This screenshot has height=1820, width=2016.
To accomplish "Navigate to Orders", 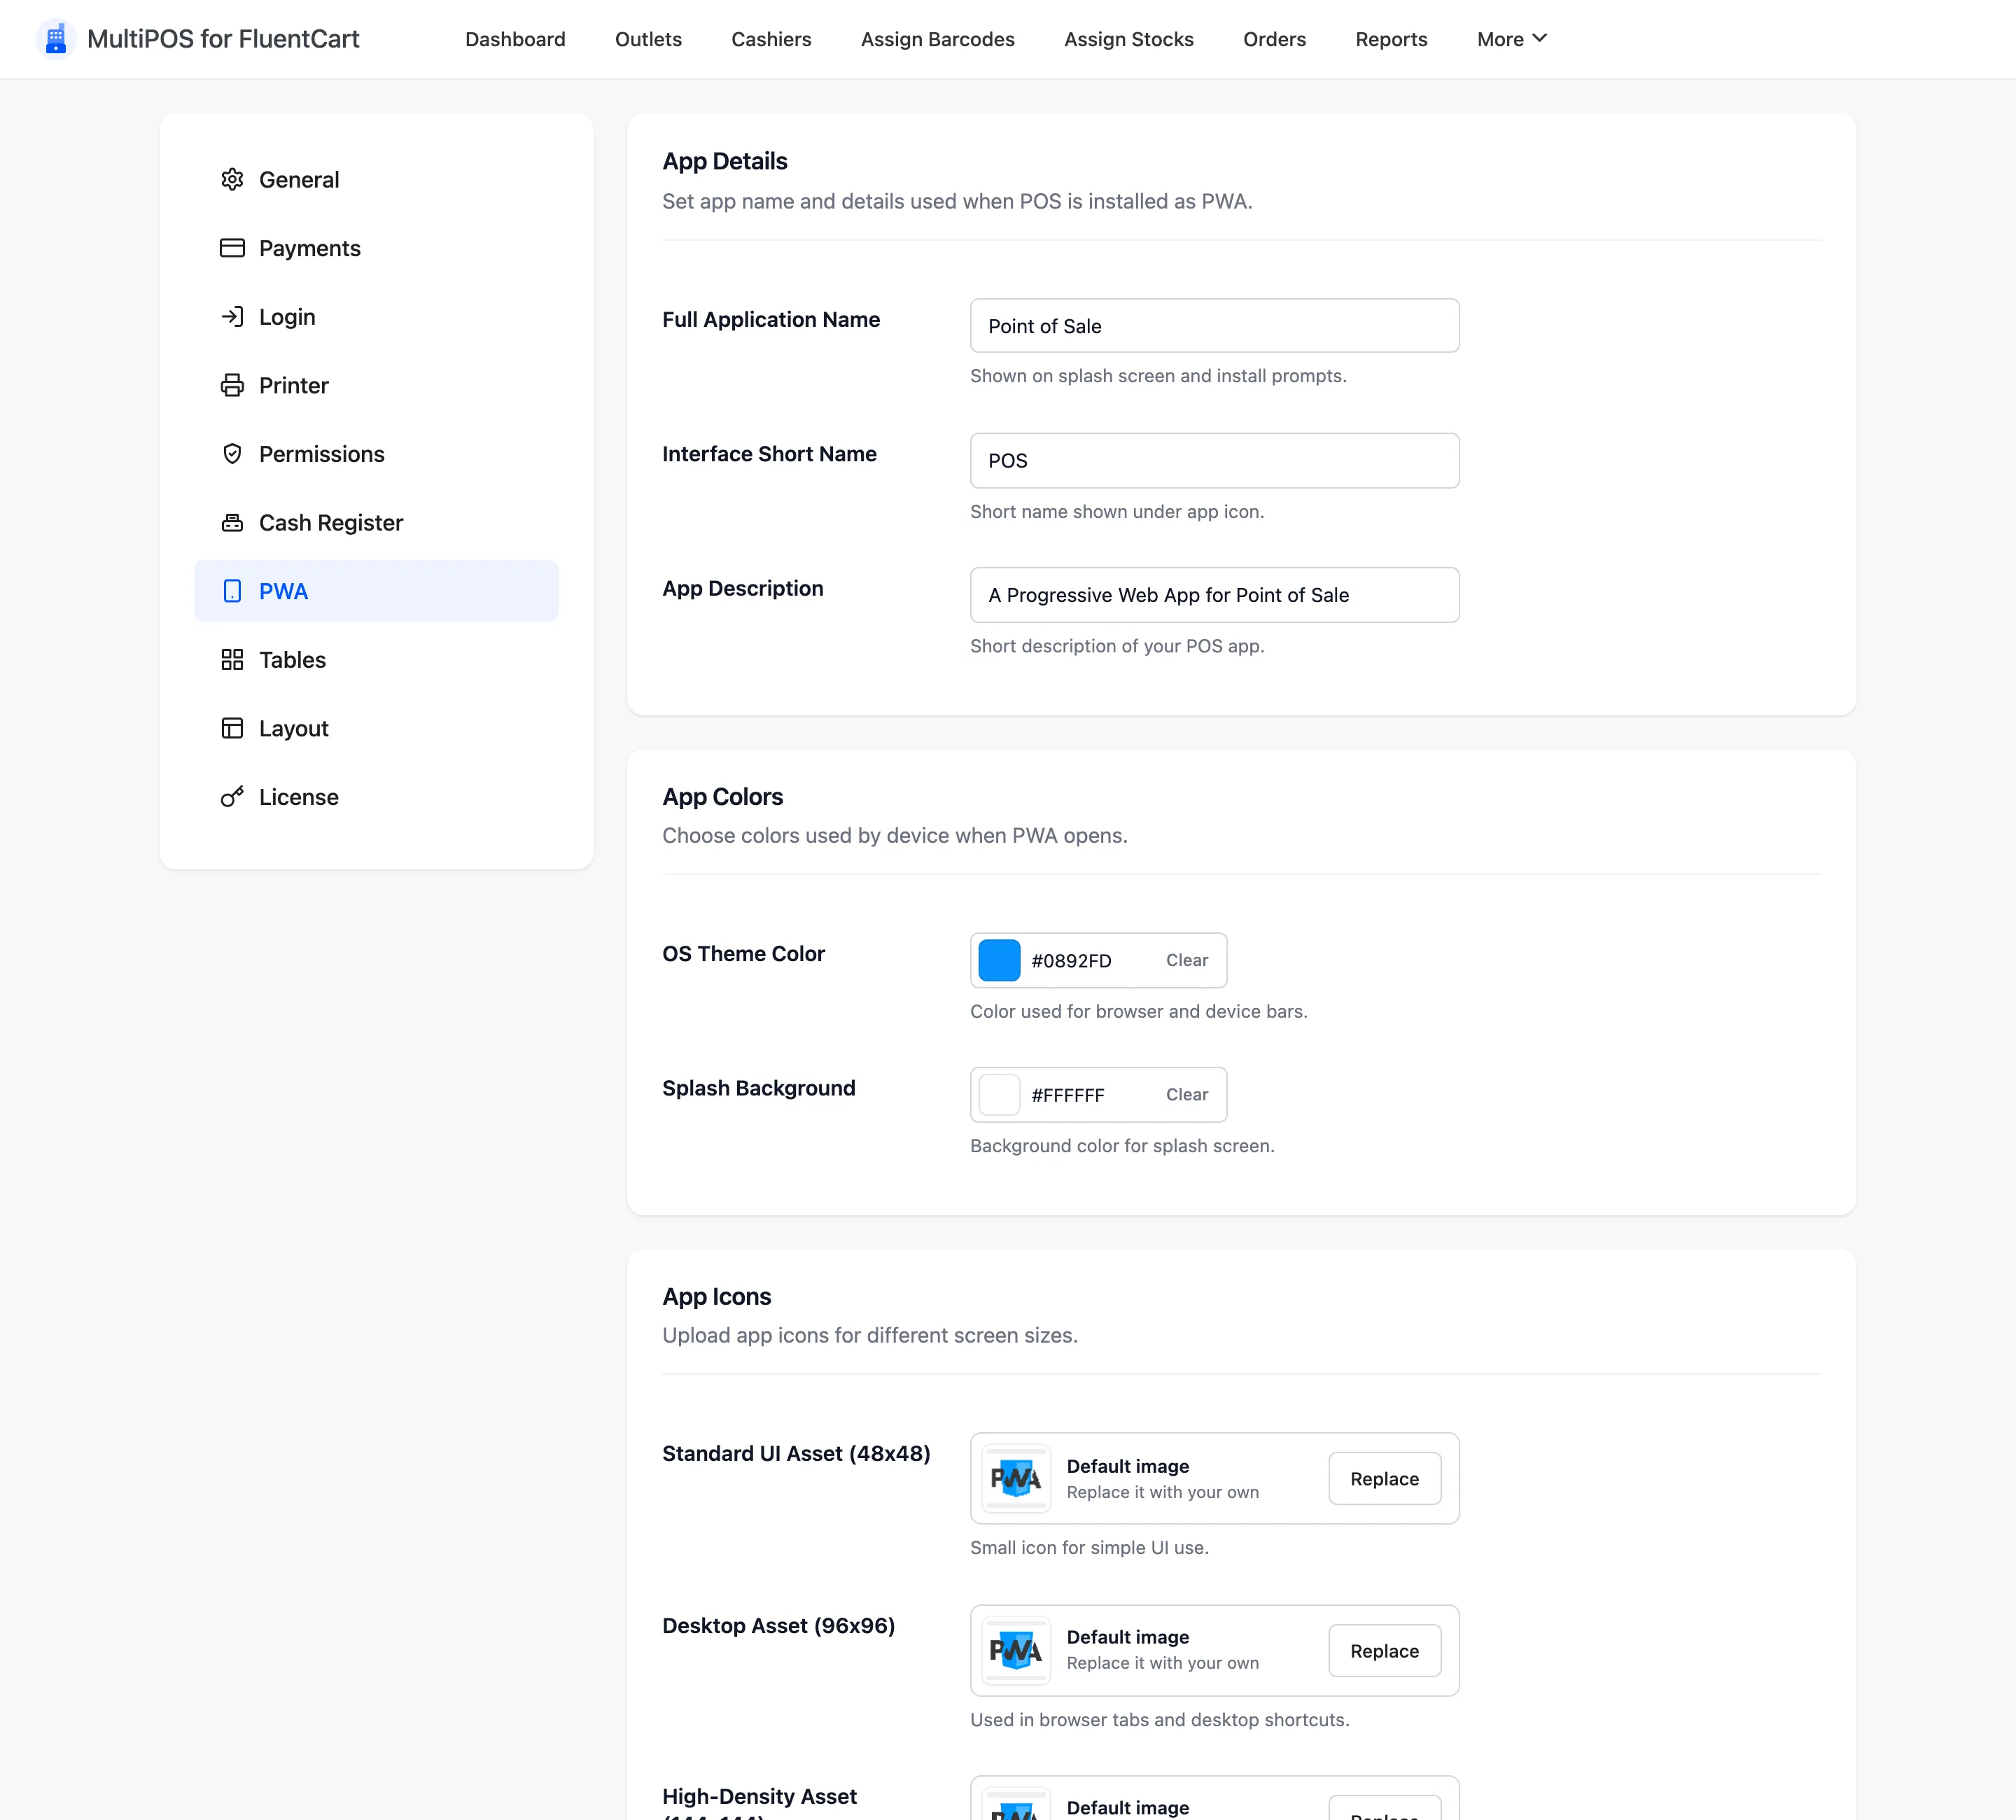I will (x=1274, y=39).
